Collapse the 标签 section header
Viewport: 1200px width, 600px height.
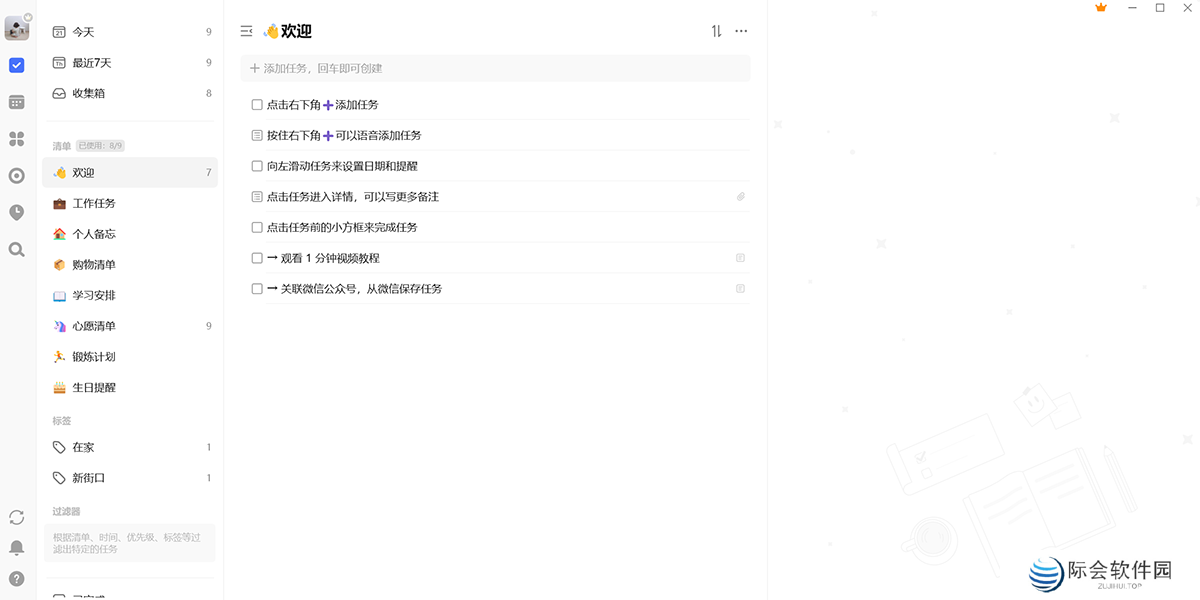pyautogui.click(x=63, y=421)
